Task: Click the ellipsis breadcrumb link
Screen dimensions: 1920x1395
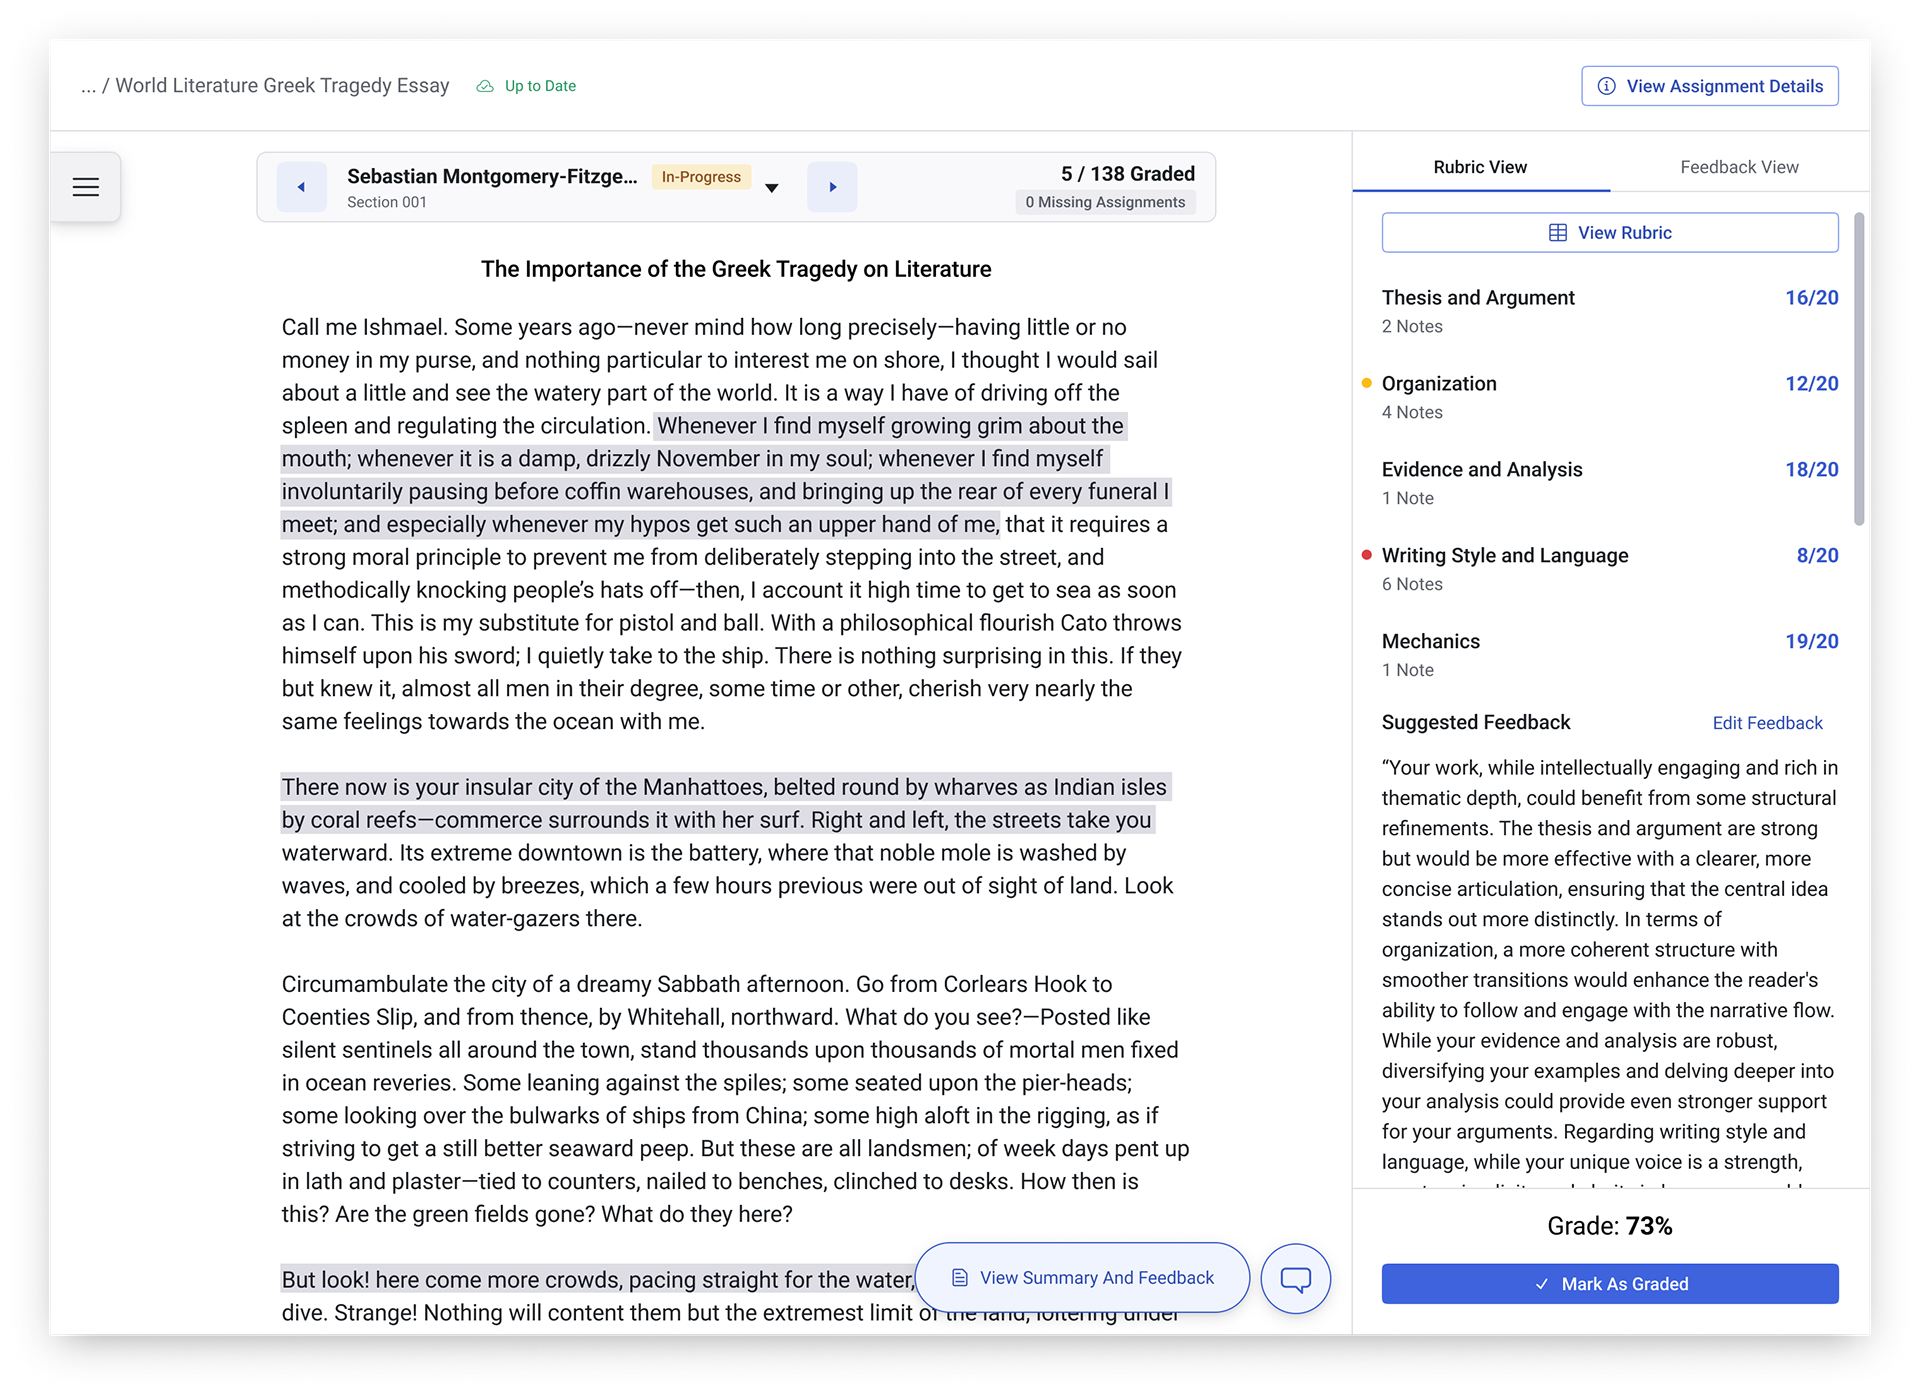Action: 88,86
